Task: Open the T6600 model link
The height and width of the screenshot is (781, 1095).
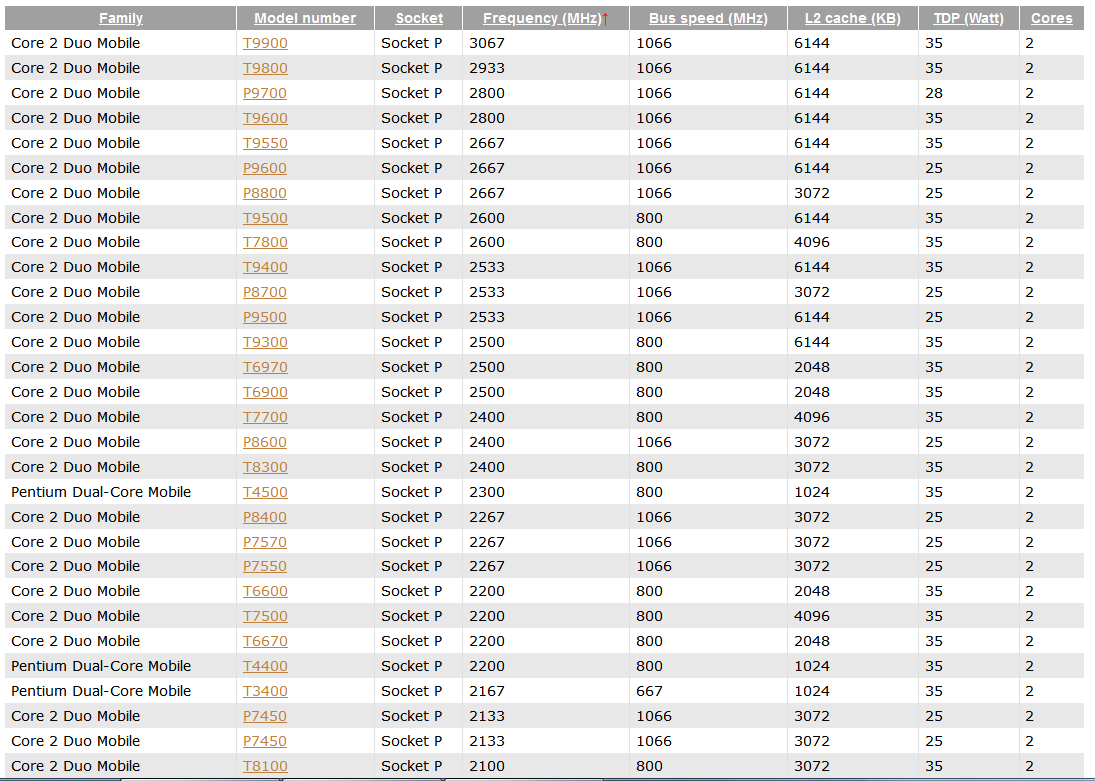Action: (x=265, y=592)
